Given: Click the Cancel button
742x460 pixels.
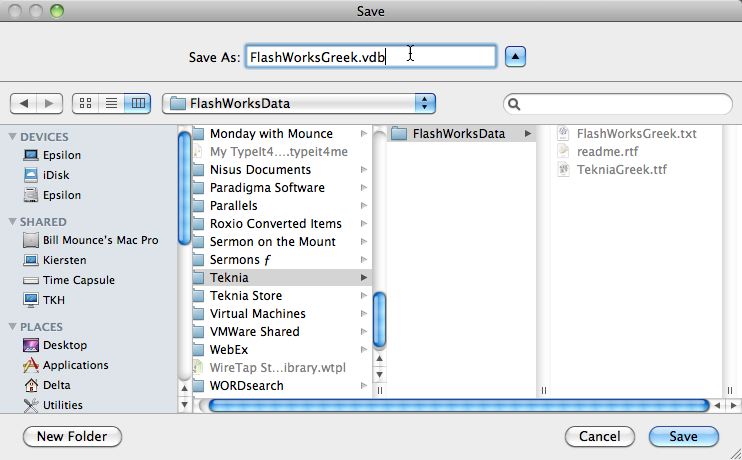Looking at the screenshot, I should (x=599, y=436).
